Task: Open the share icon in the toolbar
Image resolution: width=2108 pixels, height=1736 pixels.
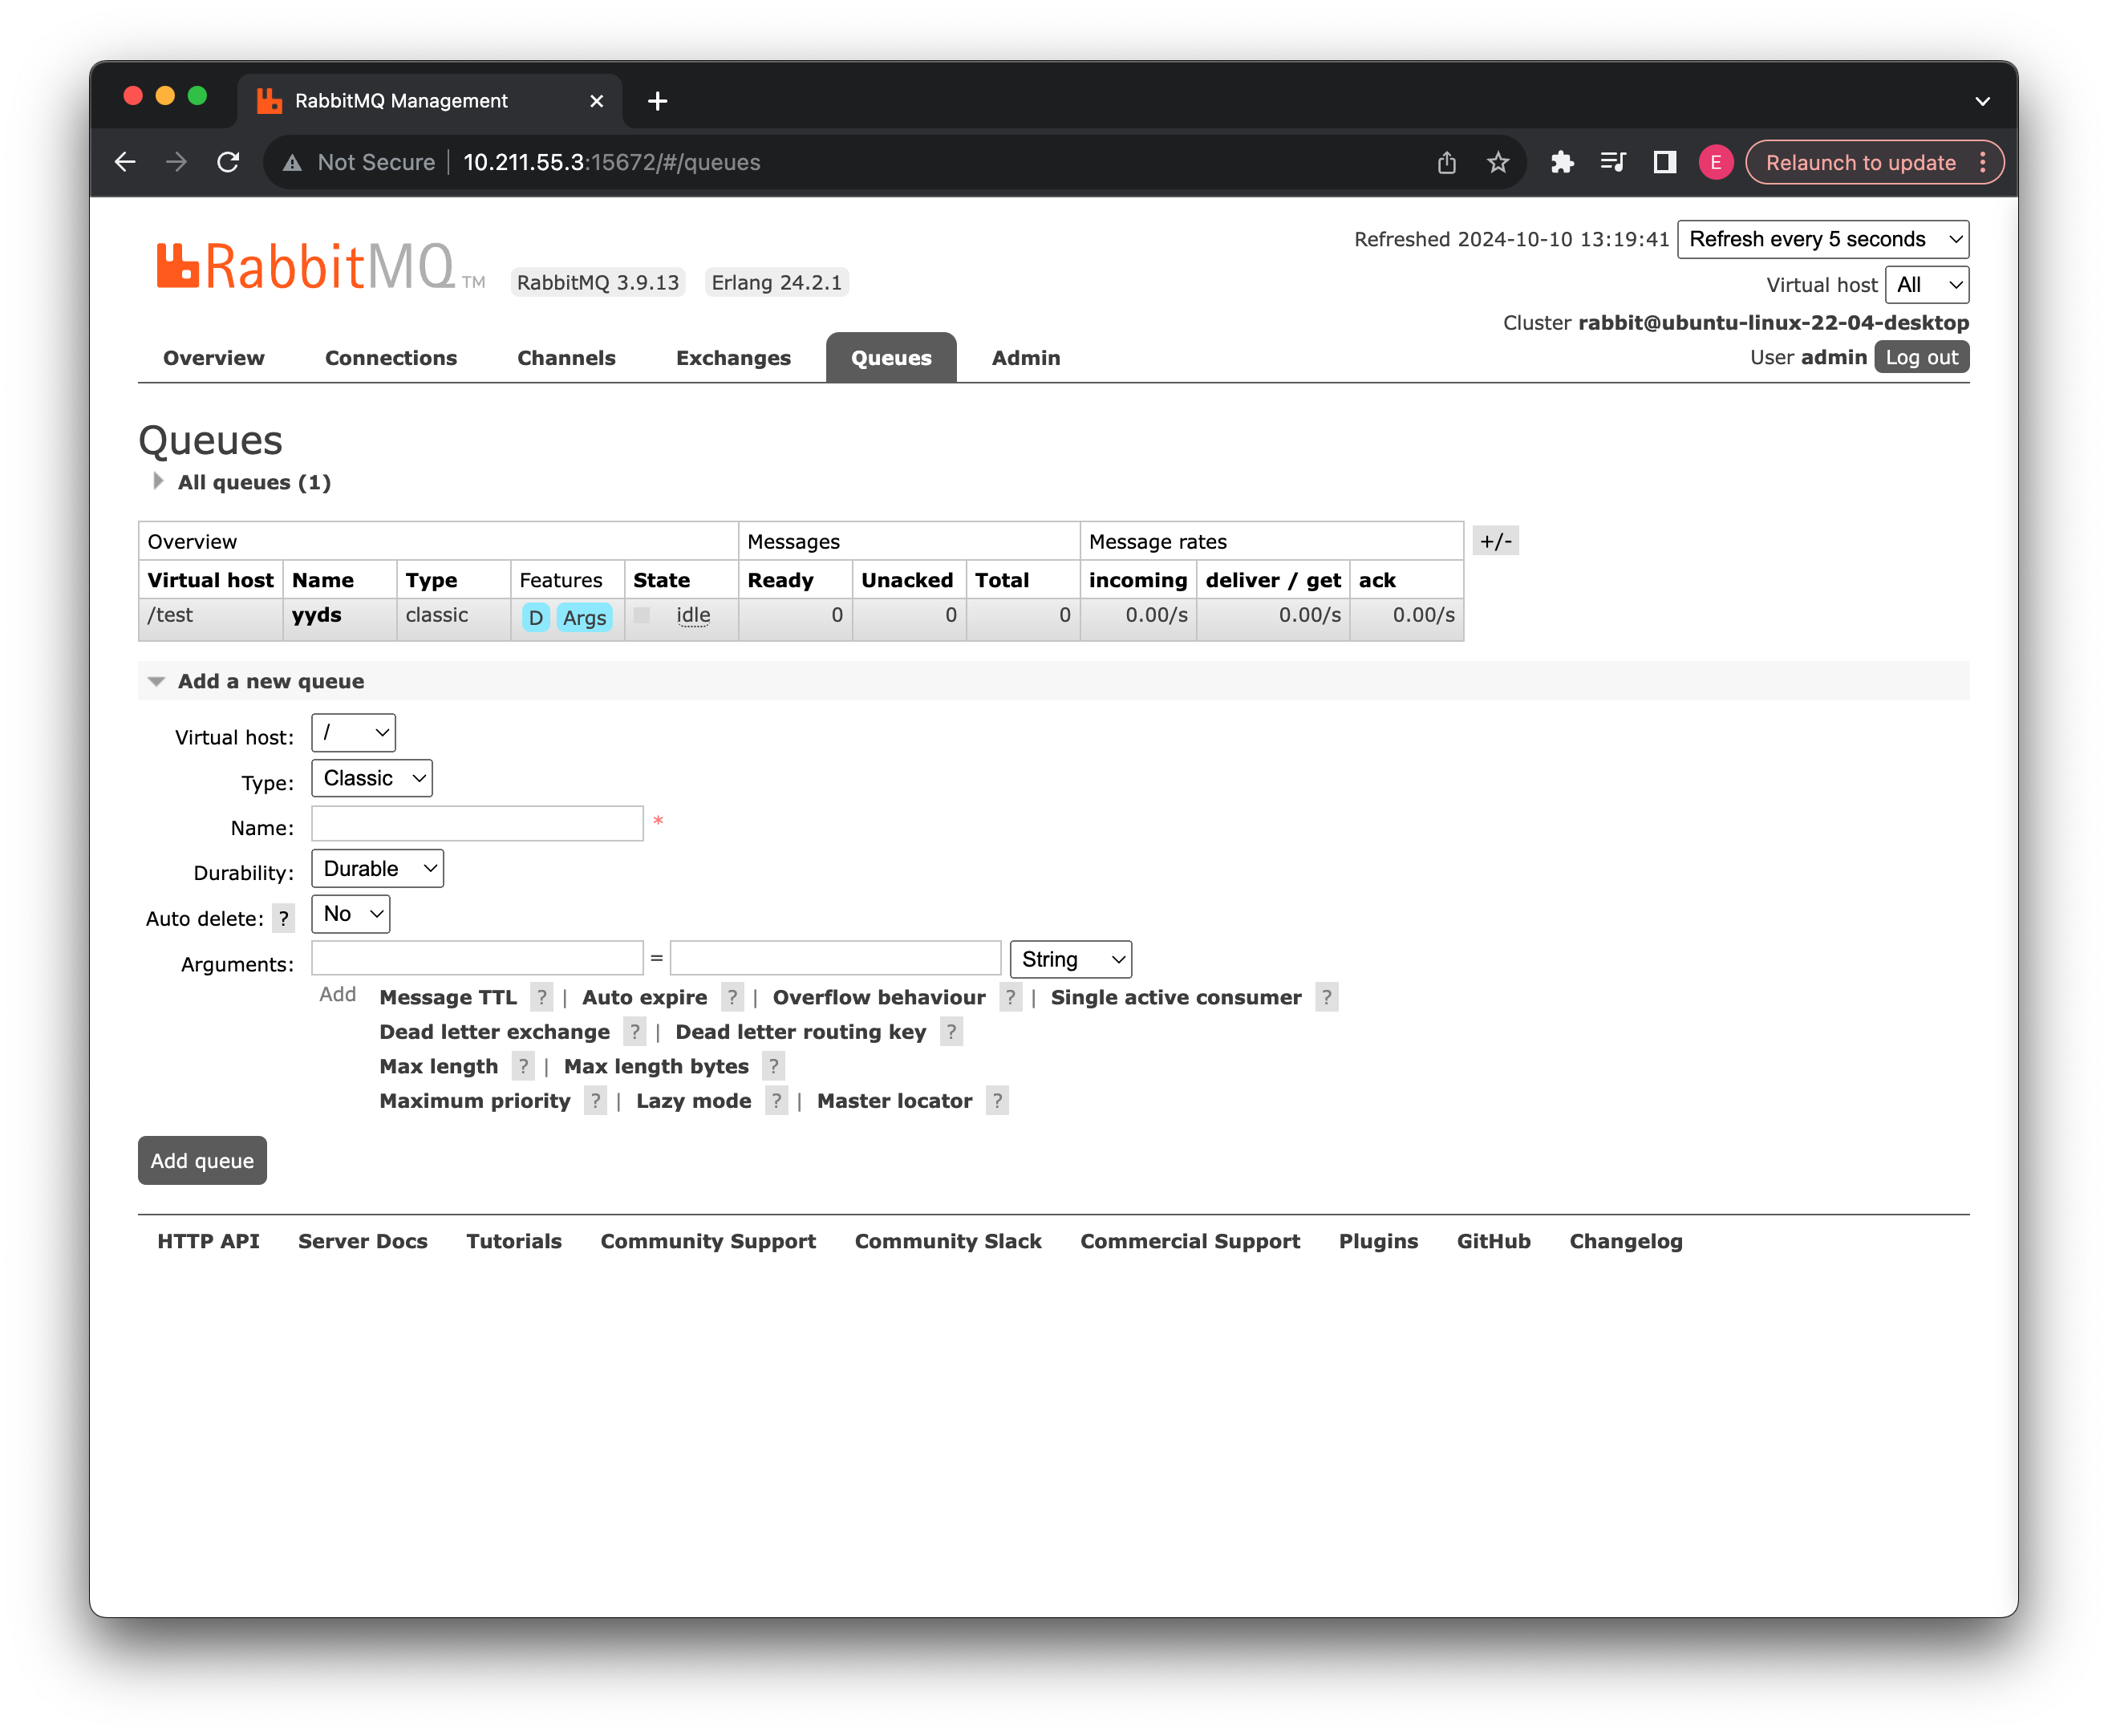Action: (1446, 161)
